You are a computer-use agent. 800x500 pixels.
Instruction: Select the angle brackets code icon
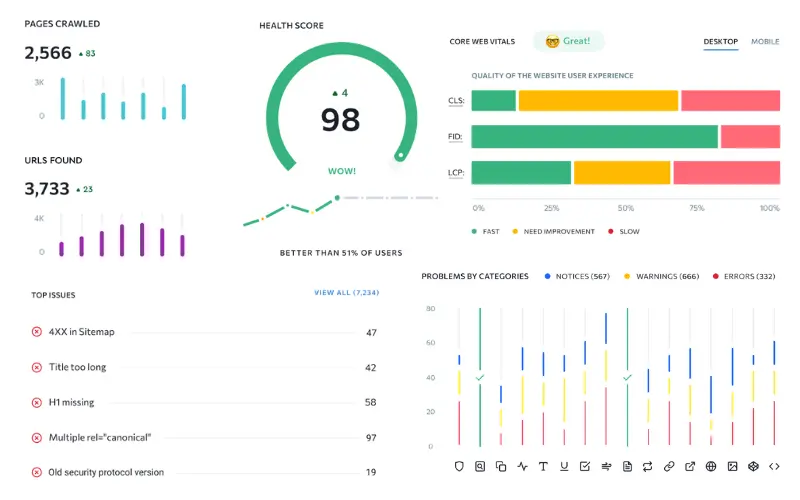tap(774, 466)
